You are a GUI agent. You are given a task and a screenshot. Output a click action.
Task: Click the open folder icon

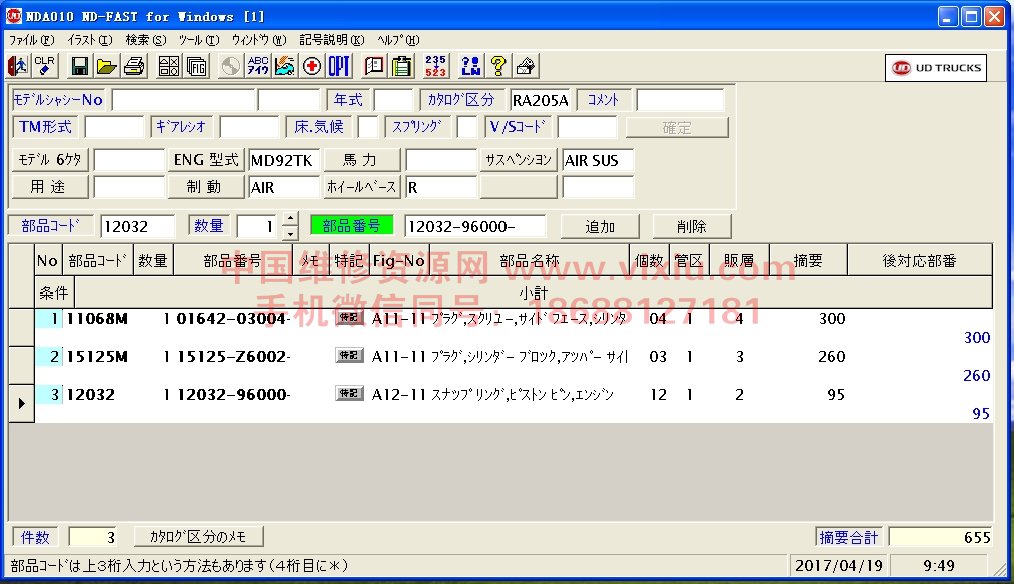106,66
